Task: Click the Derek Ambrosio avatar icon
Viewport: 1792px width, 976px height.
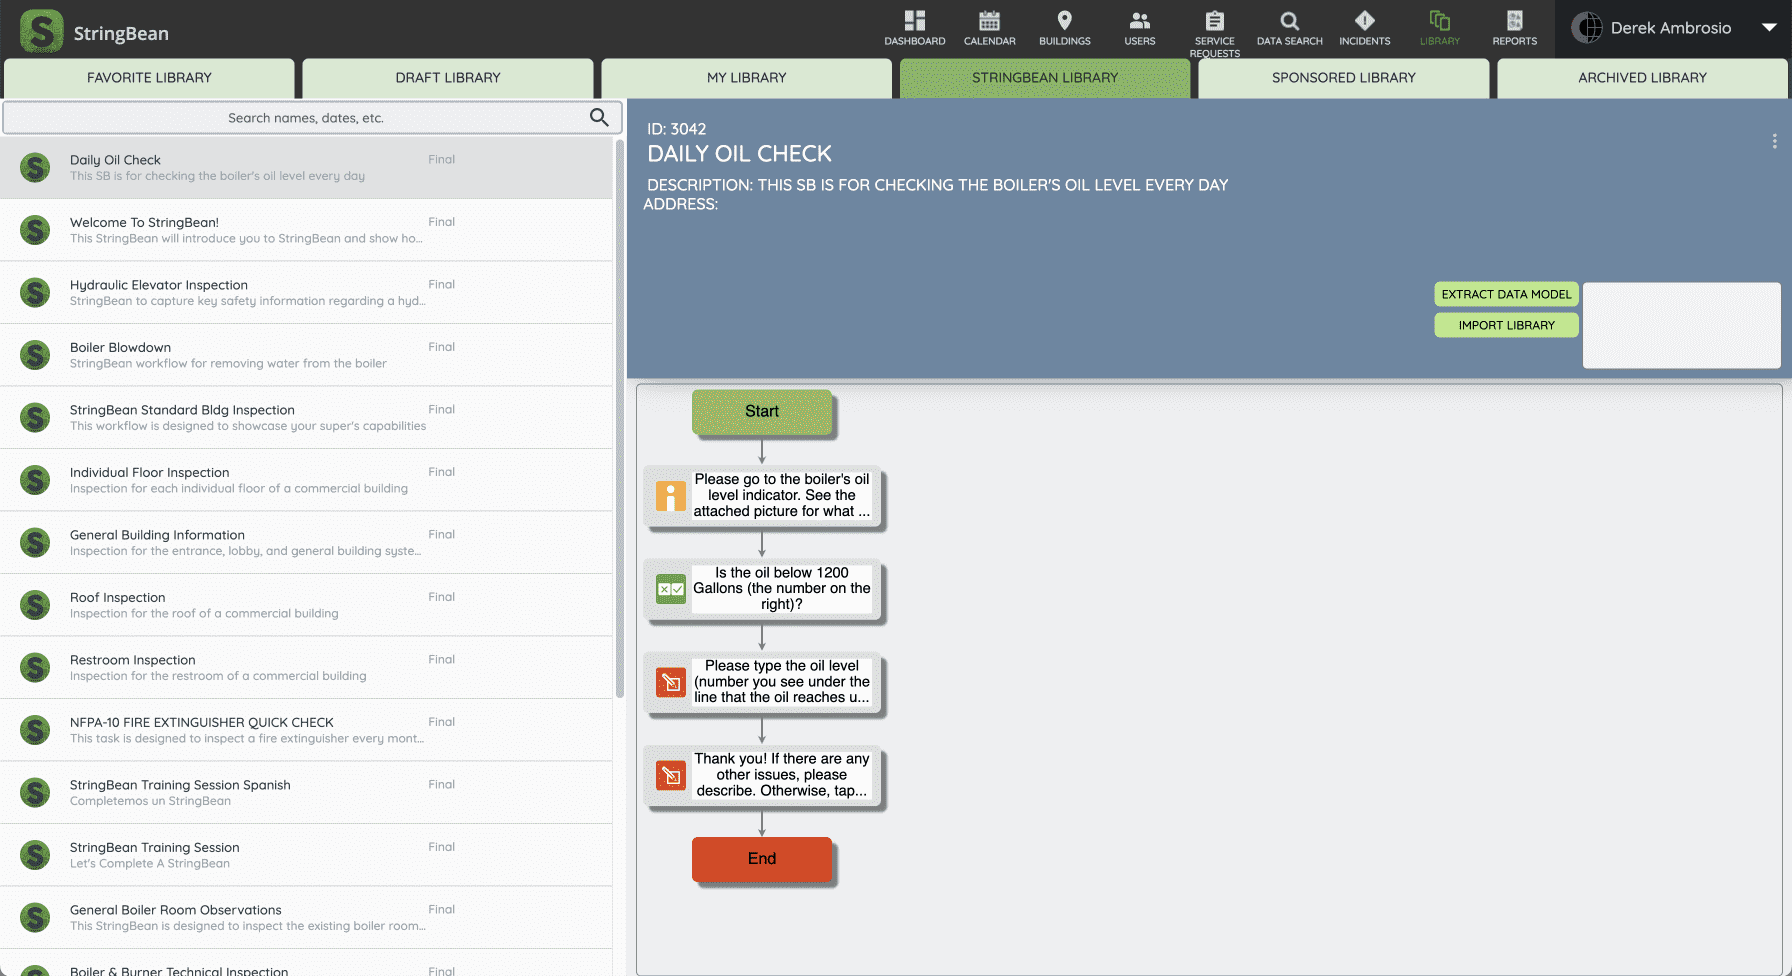Action: (1586, 28)
